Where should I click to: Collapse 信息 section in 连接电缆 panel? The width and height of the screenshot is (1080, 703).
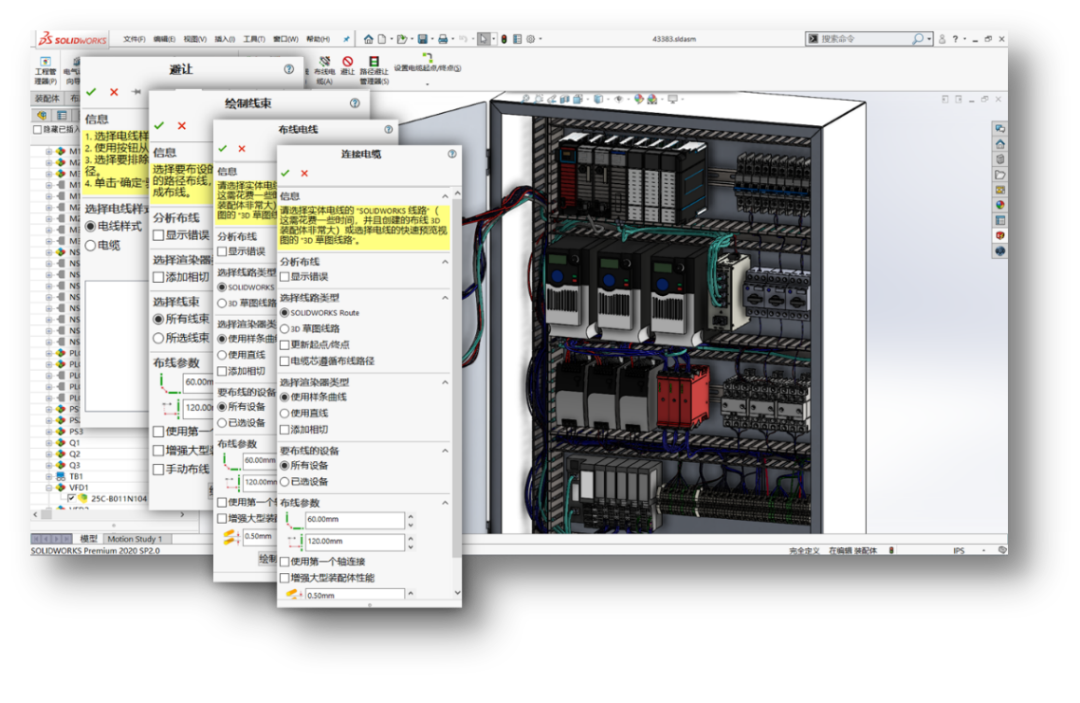pos(445,196)
